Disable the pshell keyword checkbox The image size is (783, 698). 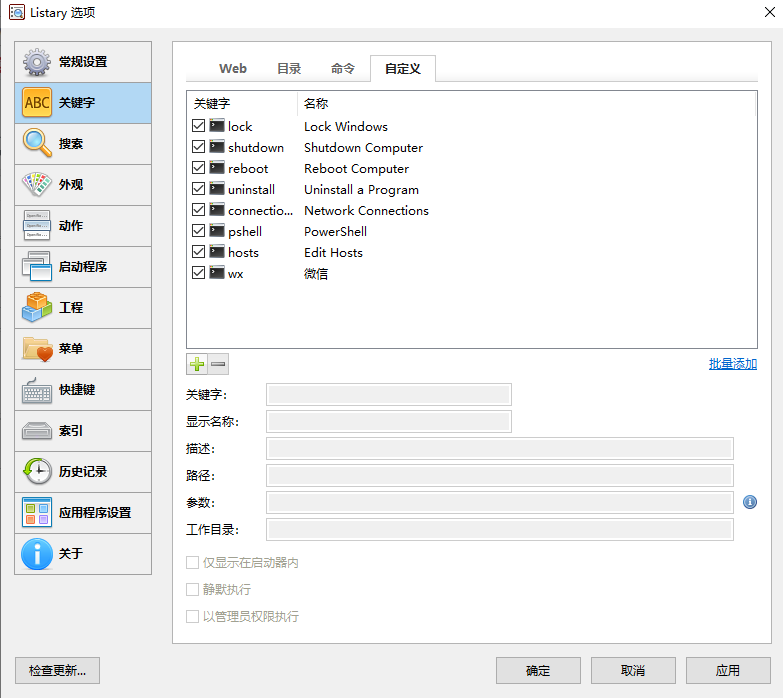(x=198, y=231)
